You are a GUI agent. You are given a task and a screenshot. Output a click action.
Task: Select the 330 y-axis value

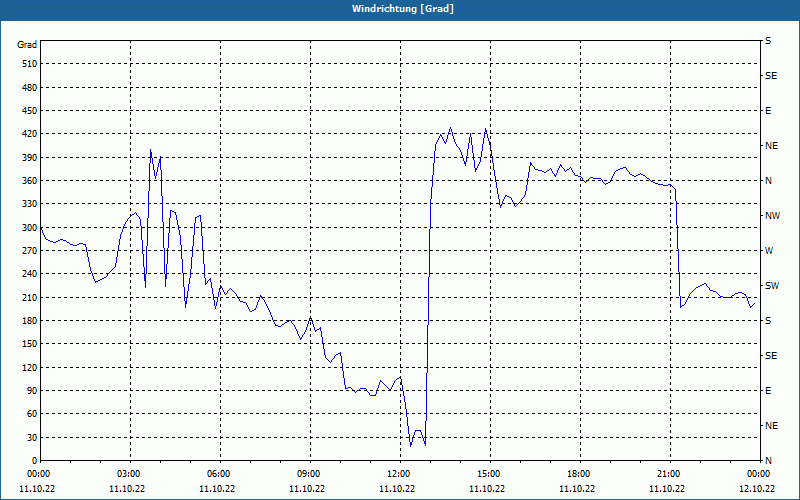tap(30, 204)
